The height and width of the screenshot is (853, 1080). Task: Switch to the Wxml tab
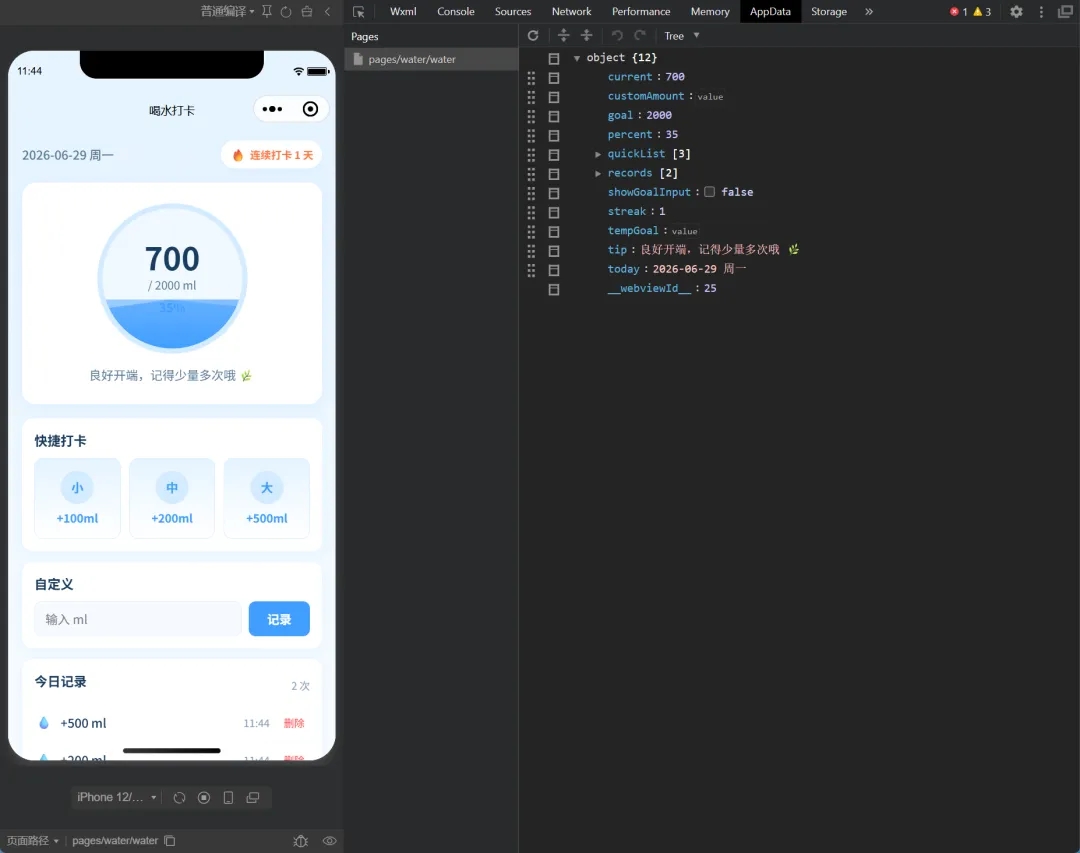[x=403, y=12]
